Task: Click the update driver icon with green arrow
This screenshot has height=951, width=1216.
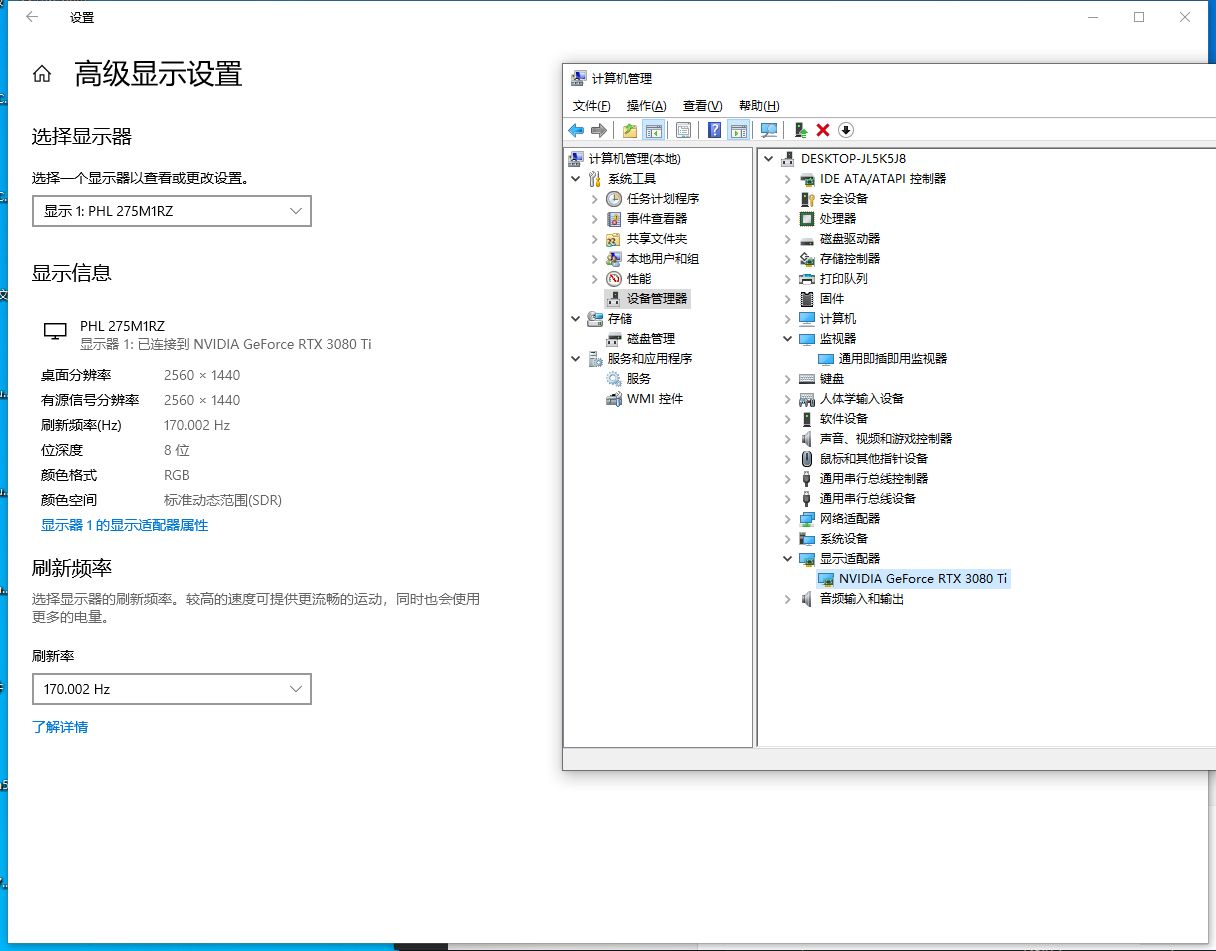Action: click(x=798, y=130)
